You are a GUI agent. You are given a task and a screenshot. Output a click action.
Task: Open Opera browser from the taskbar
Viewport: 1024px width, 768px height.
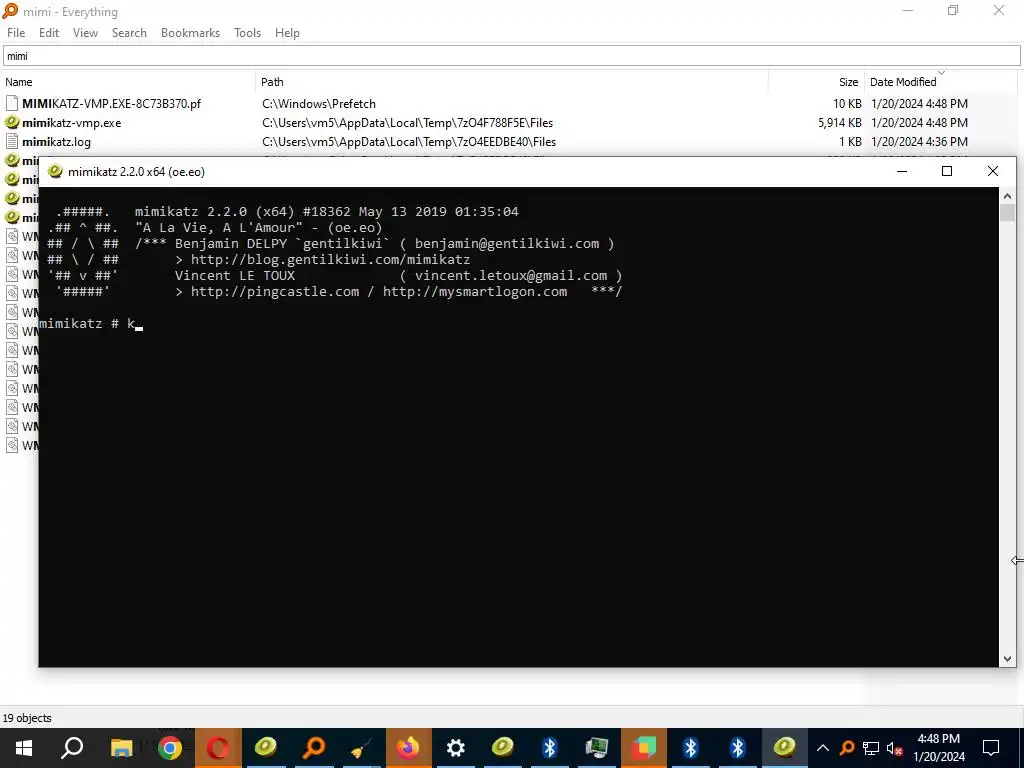tap(217, 748)
